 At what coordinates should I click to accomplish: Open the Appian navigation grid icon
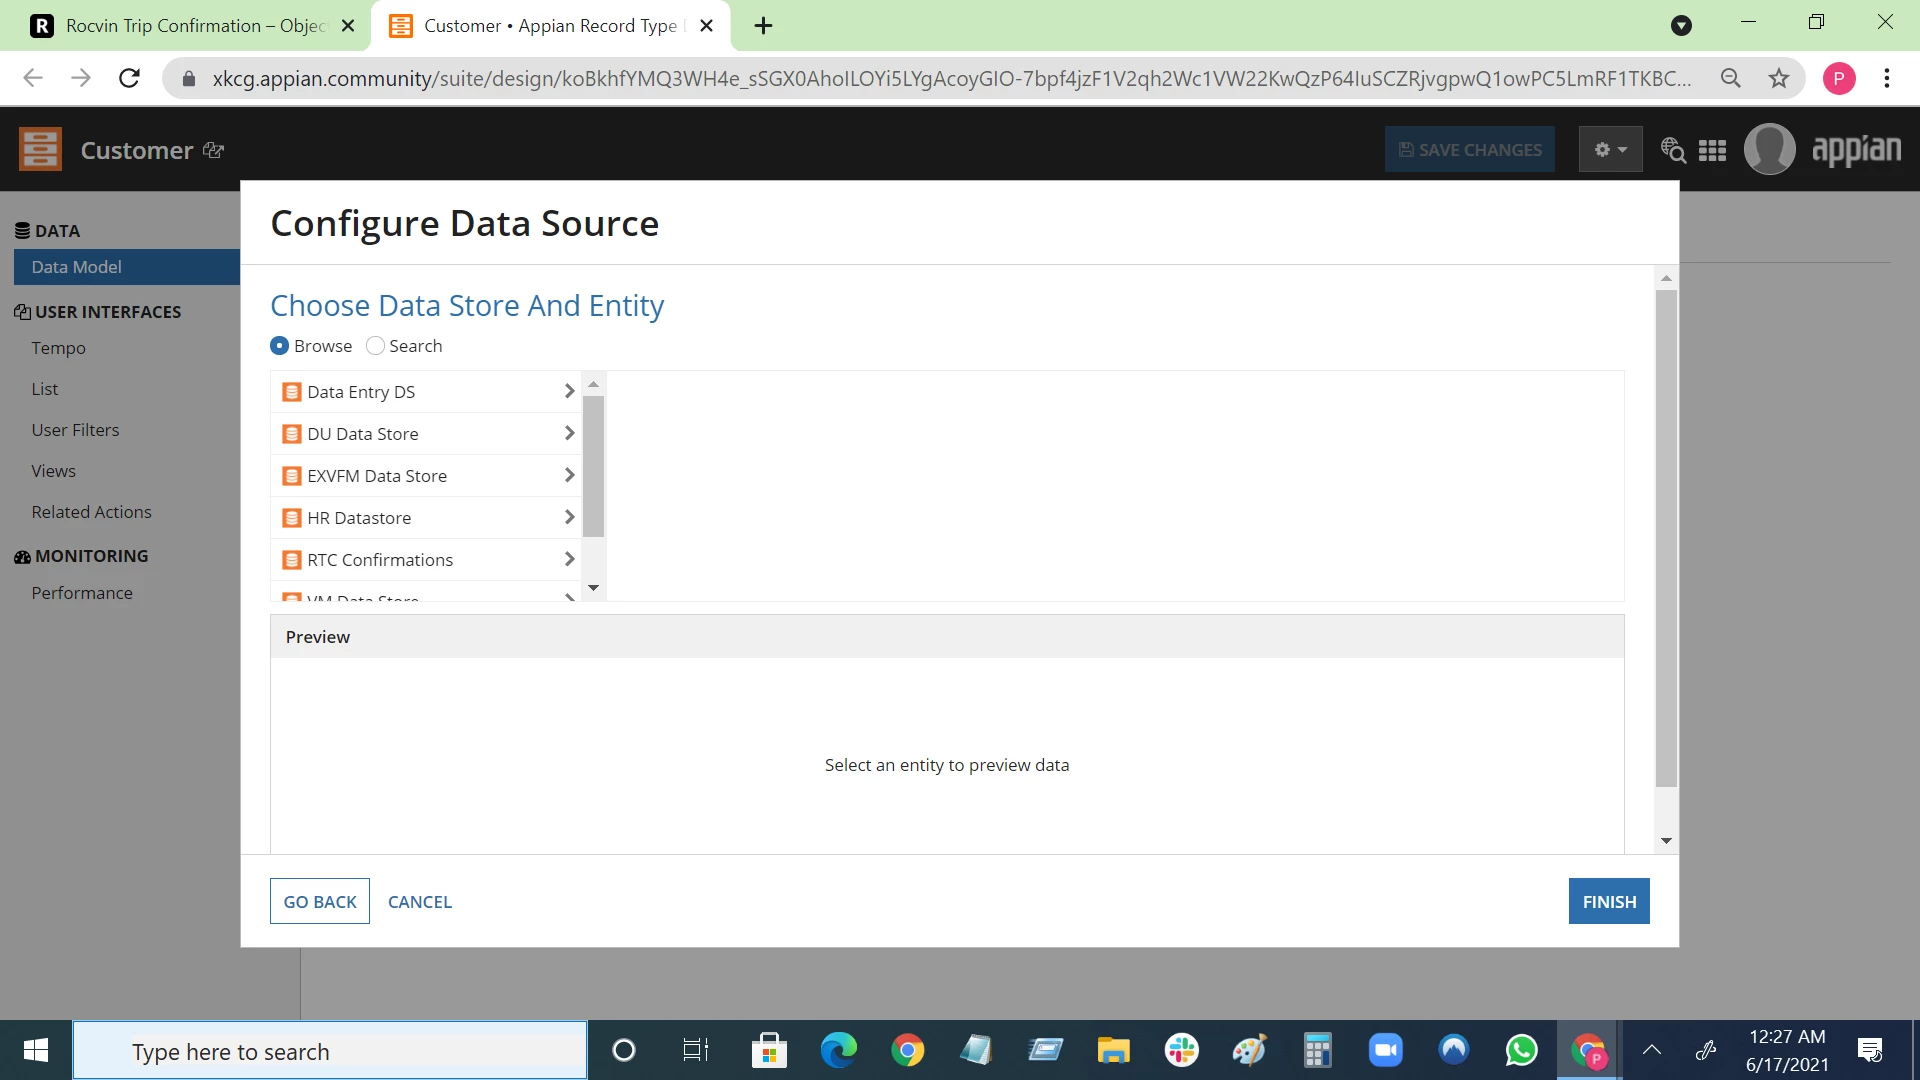coord(1712,150)
